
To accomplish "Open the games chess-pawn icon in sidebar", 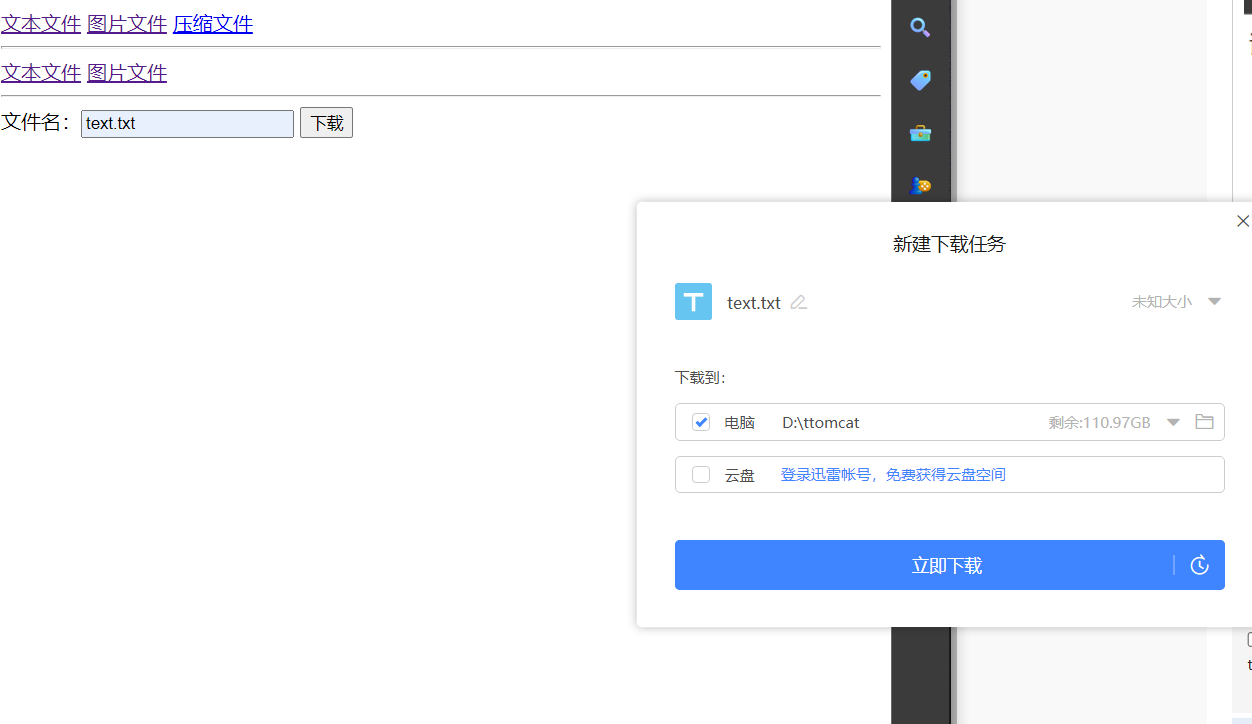I will (920, 186).
